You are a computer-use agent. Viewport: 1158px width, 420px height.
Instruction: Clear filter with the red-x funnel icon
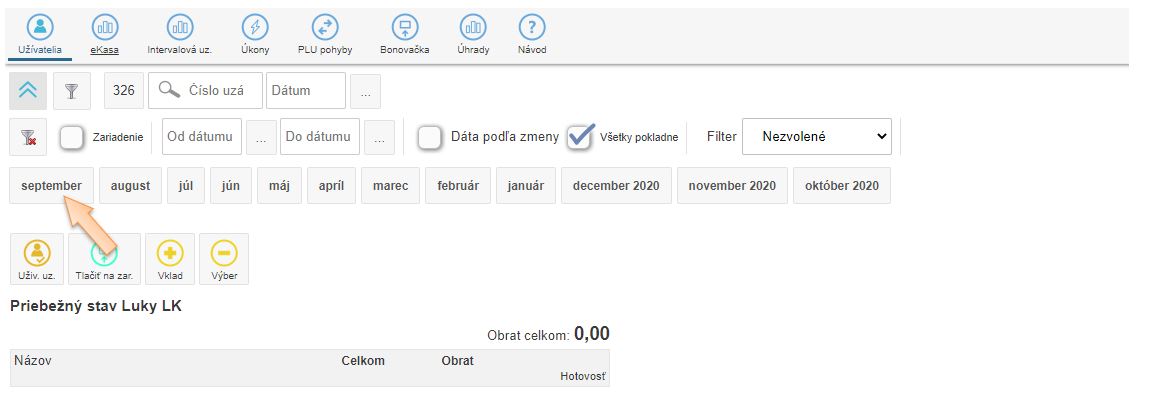click(x=28, y=137)
